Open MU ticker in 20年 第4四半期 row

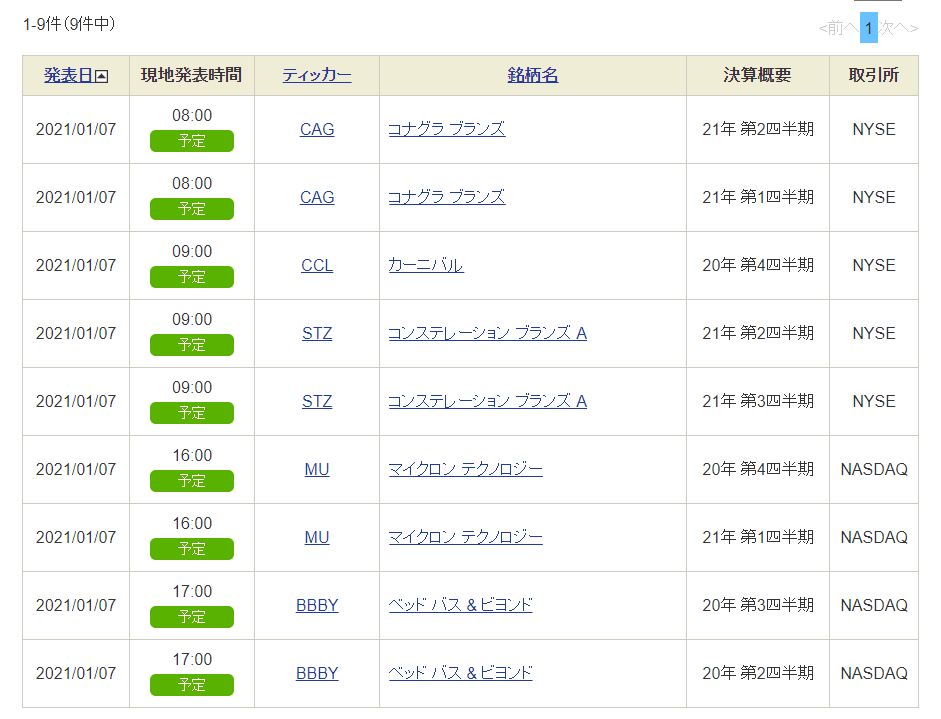pos(317,469)
